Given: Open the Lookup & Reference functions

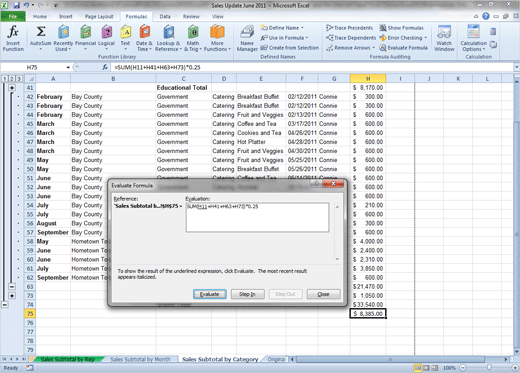Looking at the screenshot, I should point(169,38).
